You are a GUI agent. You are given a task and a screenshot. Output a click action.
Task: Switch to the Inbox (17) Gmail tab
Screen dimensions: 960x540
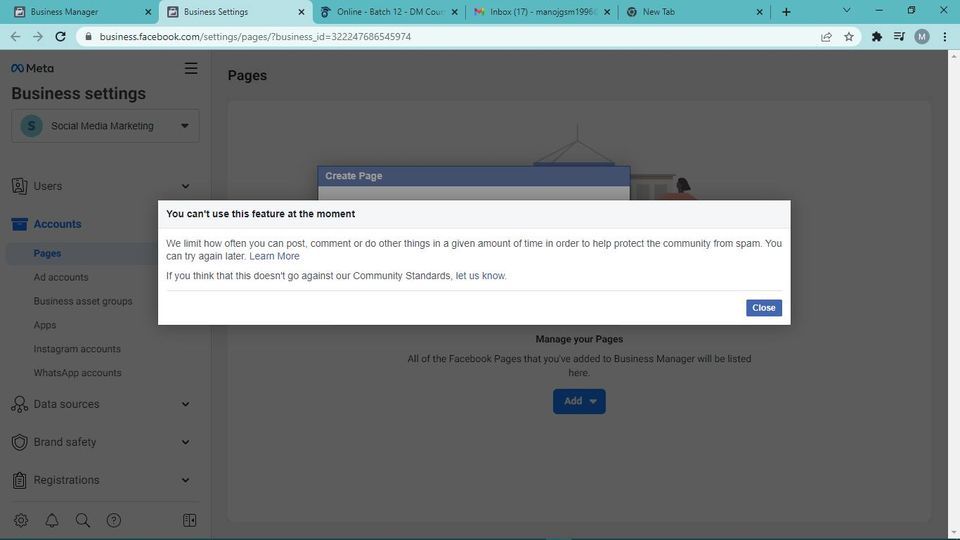coord(542,12)
